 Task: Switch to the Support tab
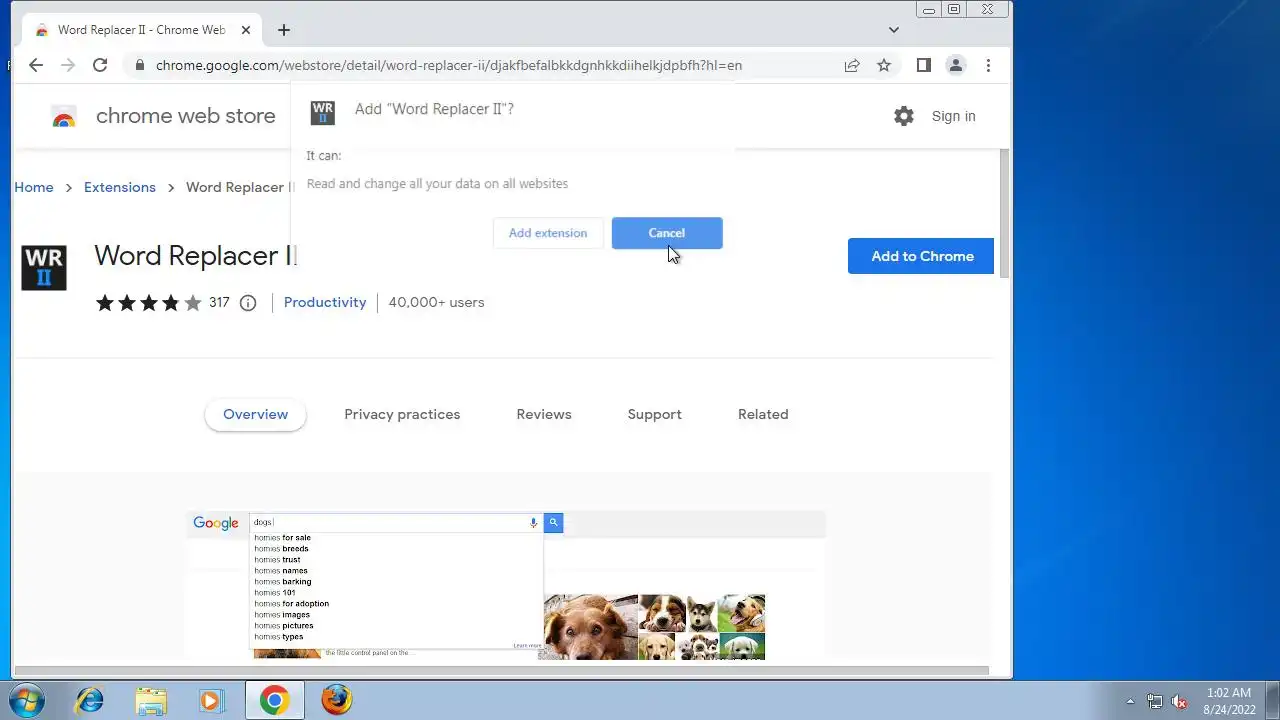(655, 414)
